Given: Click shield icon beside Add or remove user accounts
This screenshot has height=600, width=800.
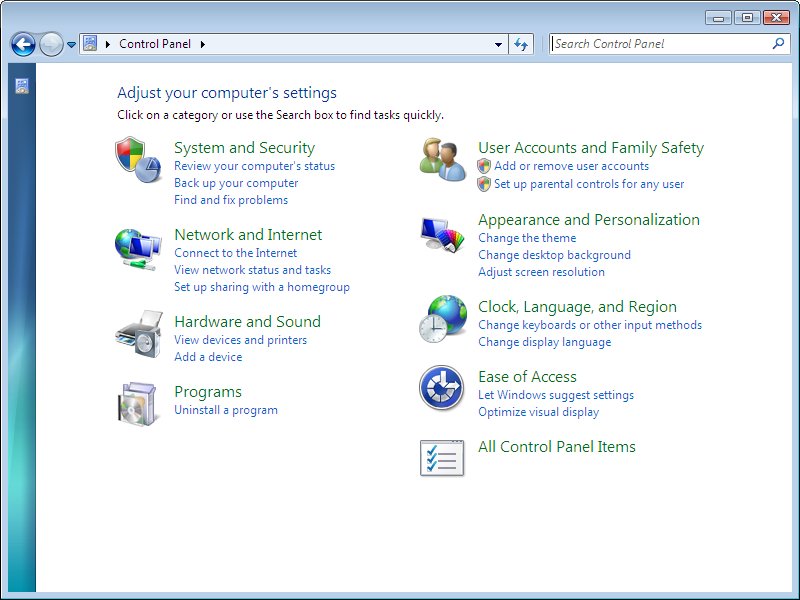Looking at the screenshot, I should pyautogui.click(x=484, y=166).
